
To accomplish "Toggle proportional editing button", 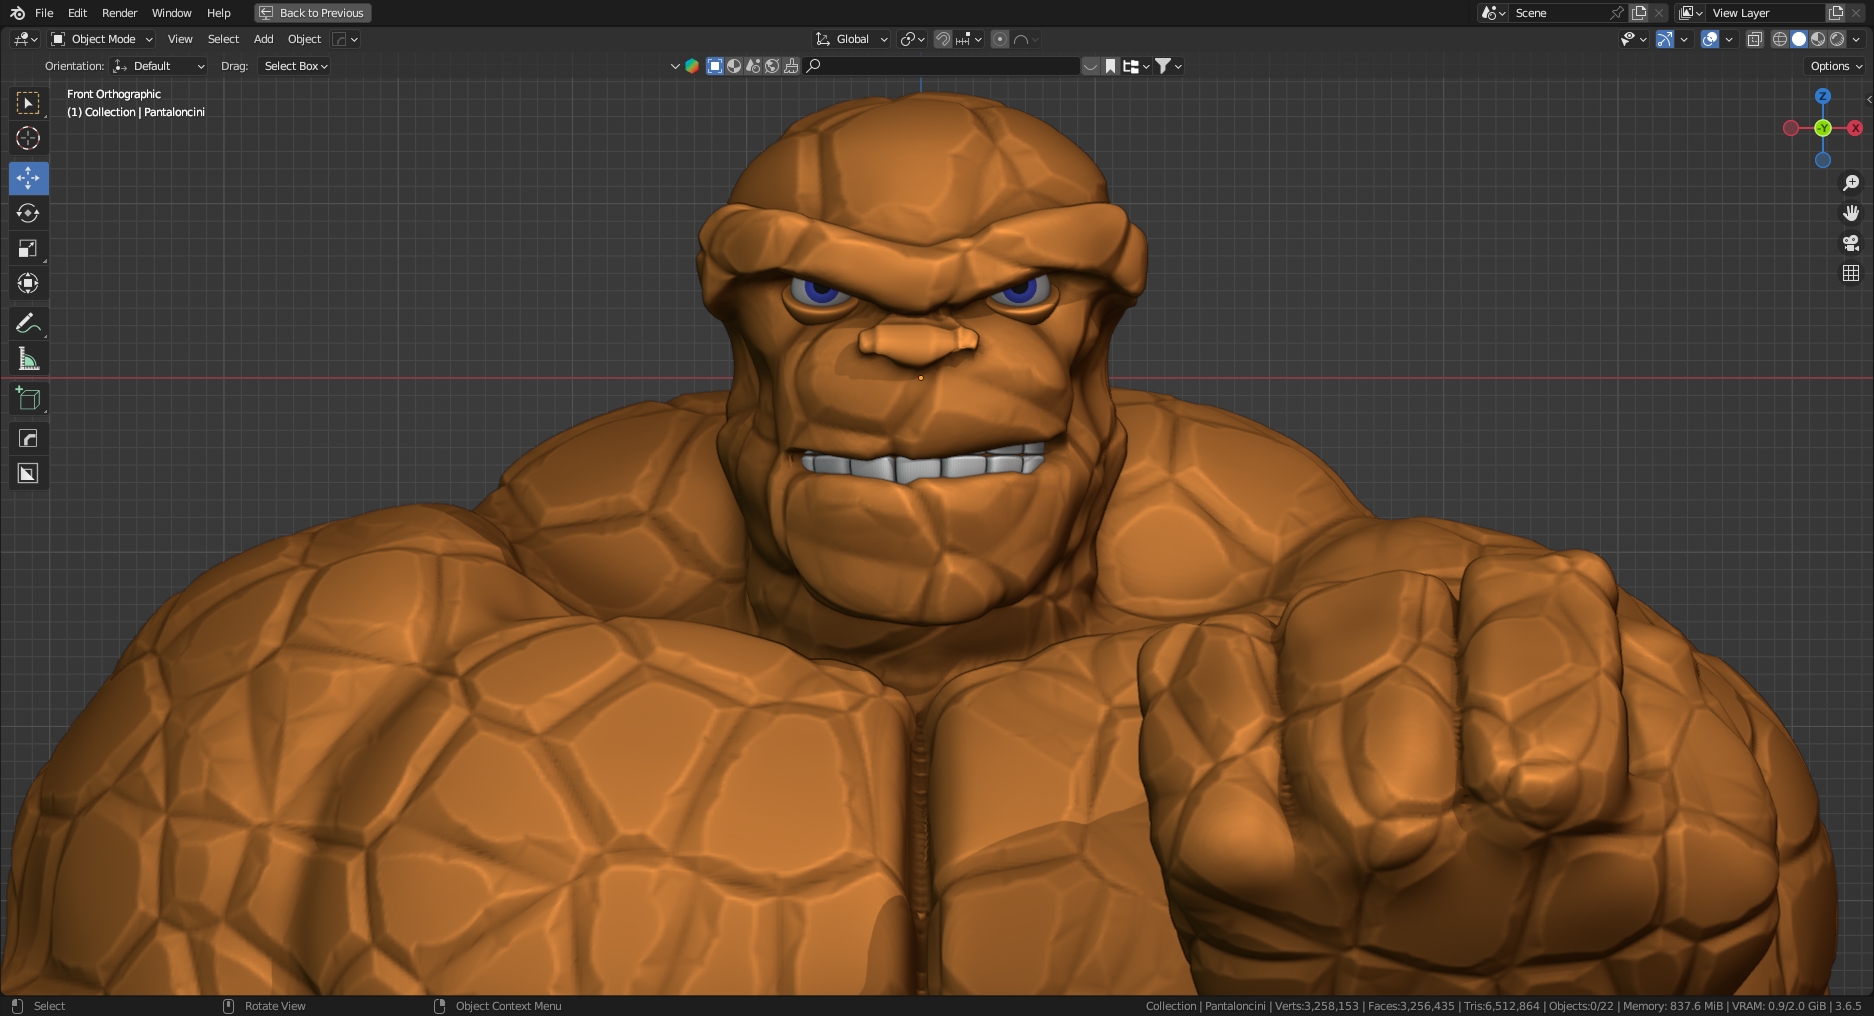I will point(999,39).
